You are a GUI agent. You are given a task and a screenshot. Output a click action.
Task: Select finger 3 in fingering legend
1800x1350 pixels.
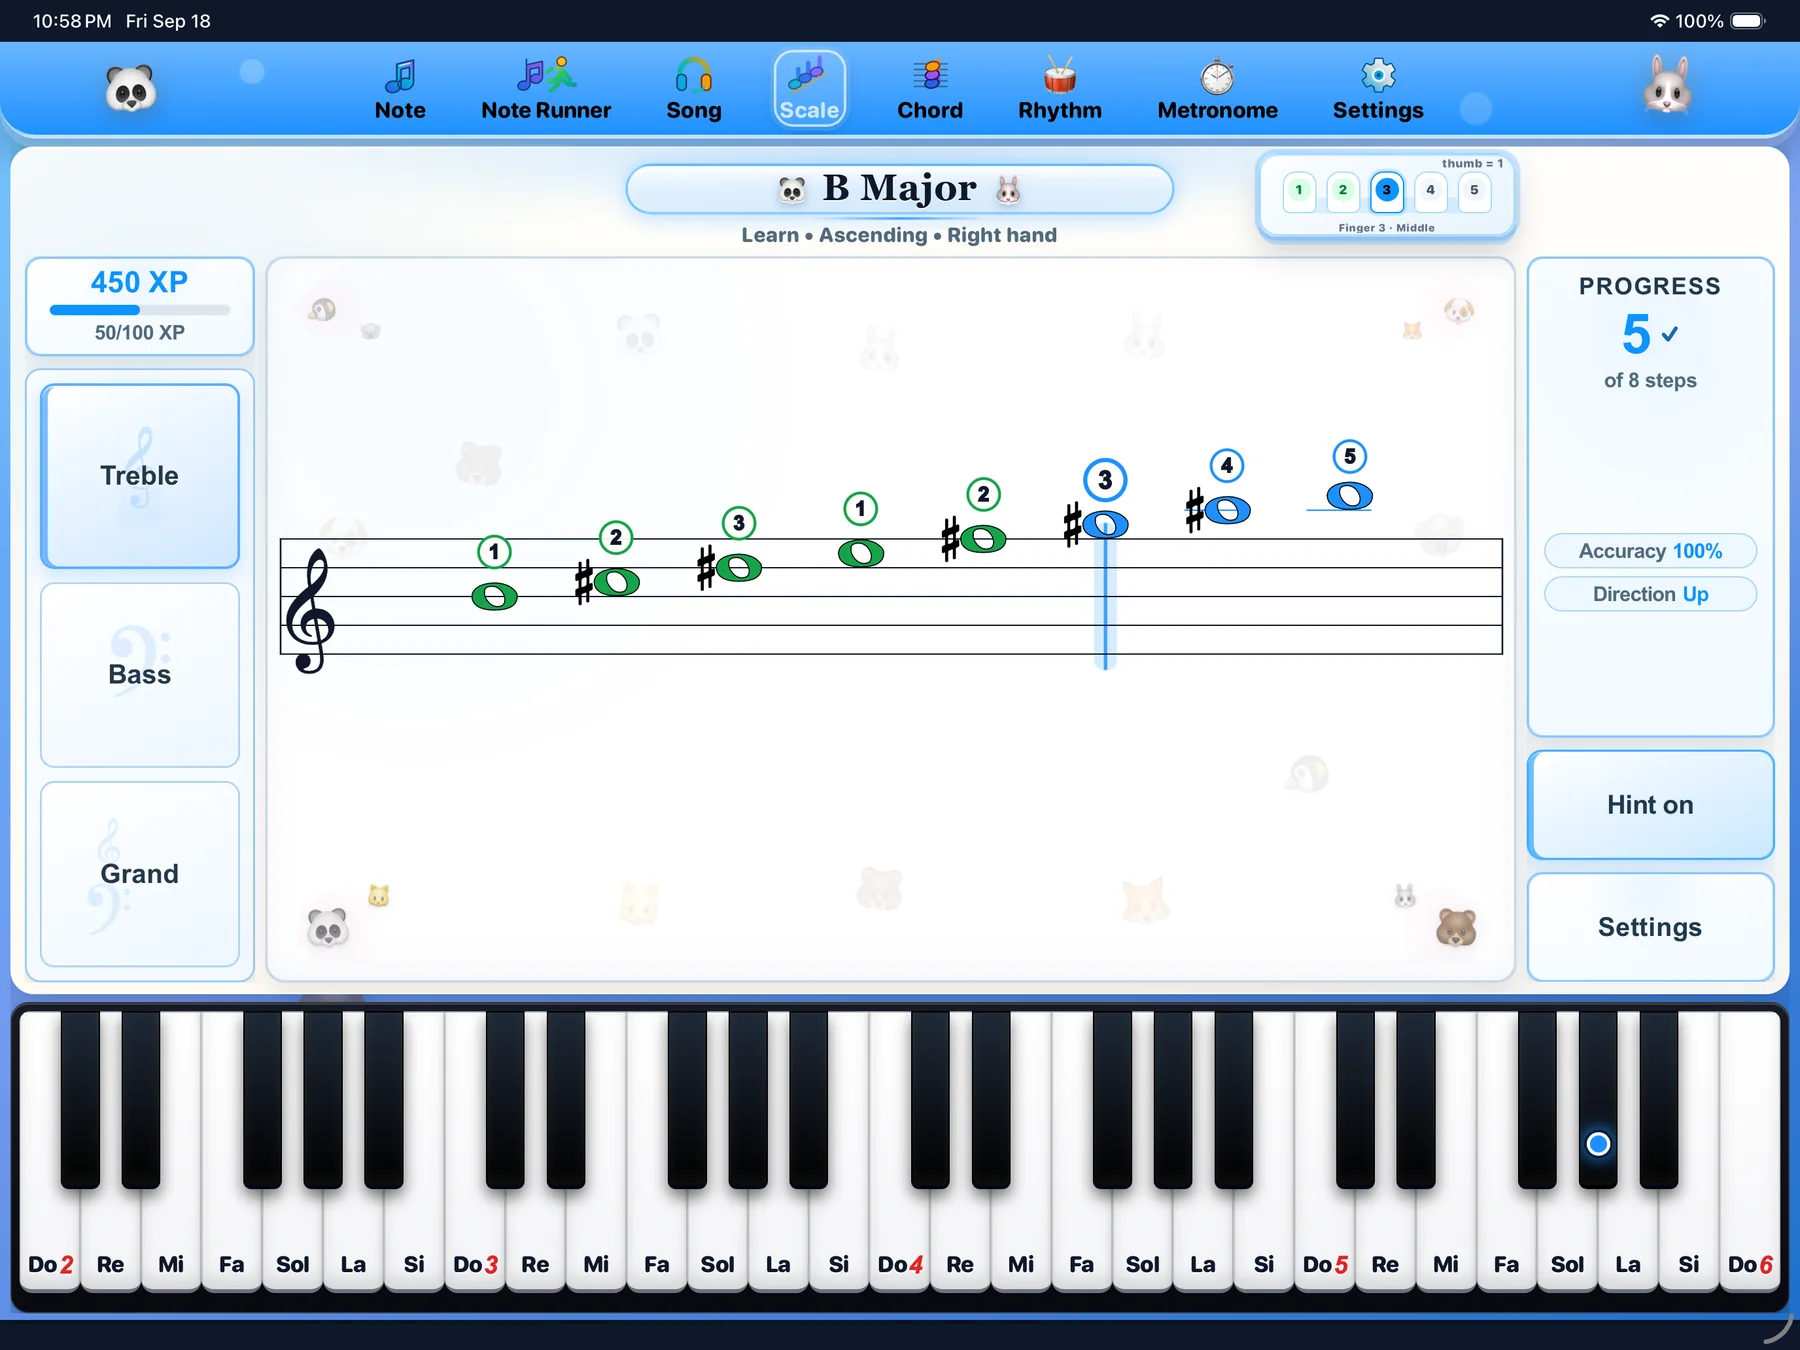[1387, 191]
